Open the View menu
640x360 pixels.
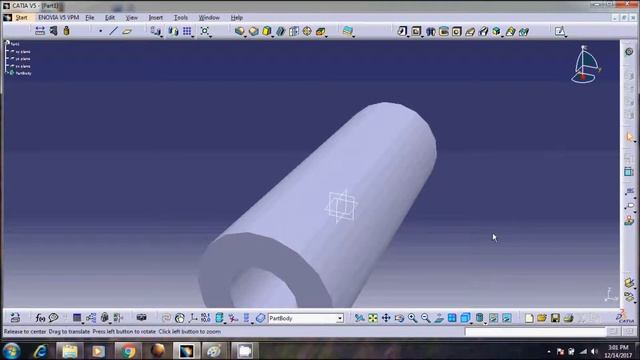pyautogui.click(x=131, y=18)
